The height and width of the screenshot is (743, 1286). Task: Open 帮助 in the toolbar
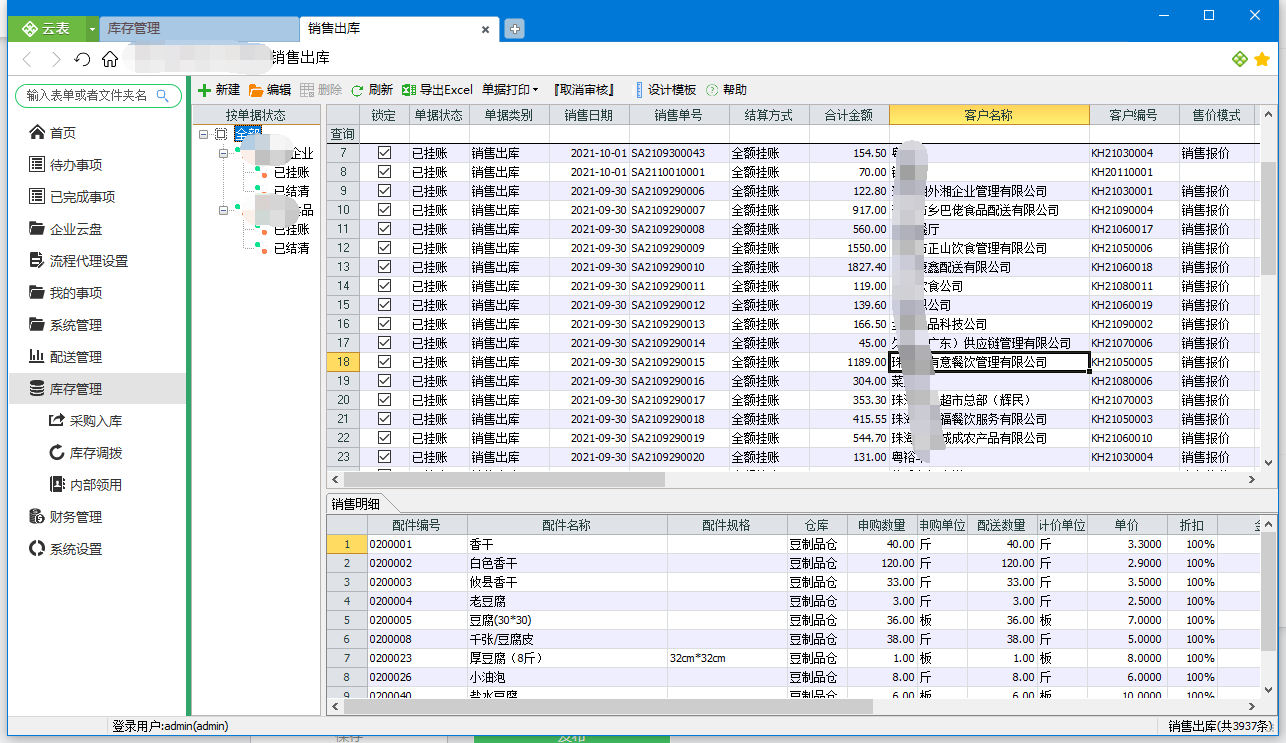click(726, 90)
